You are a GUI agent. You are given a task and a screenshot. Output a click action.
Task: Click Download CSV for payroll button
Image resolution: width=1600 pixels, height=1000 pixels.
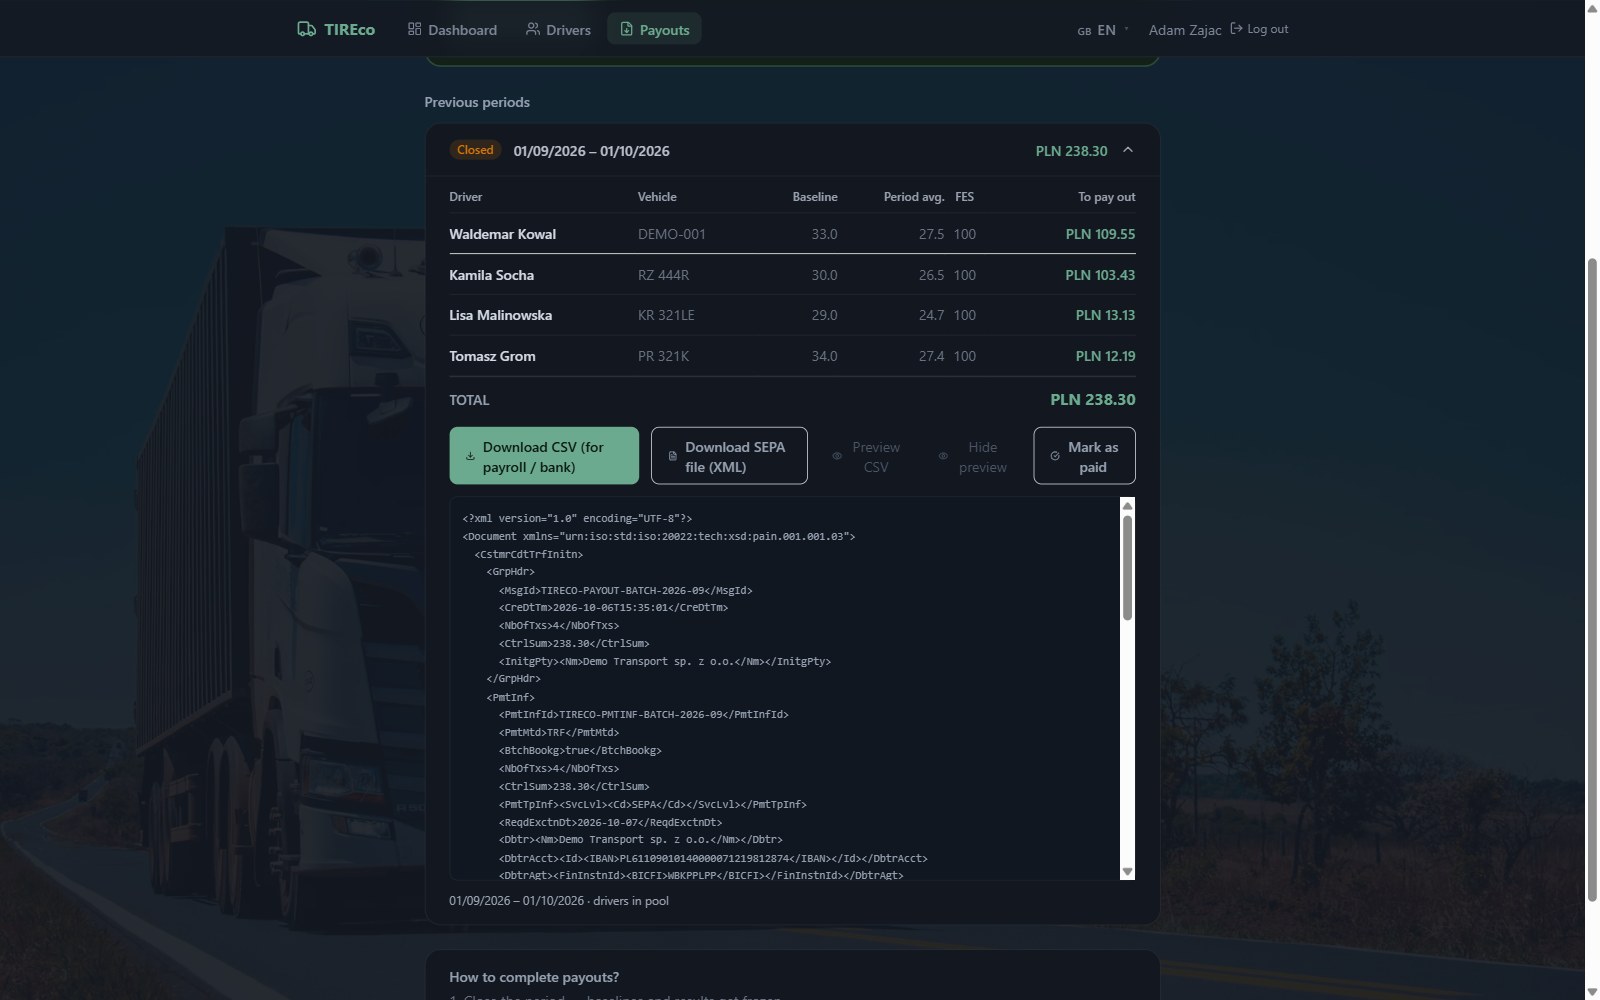544,456
